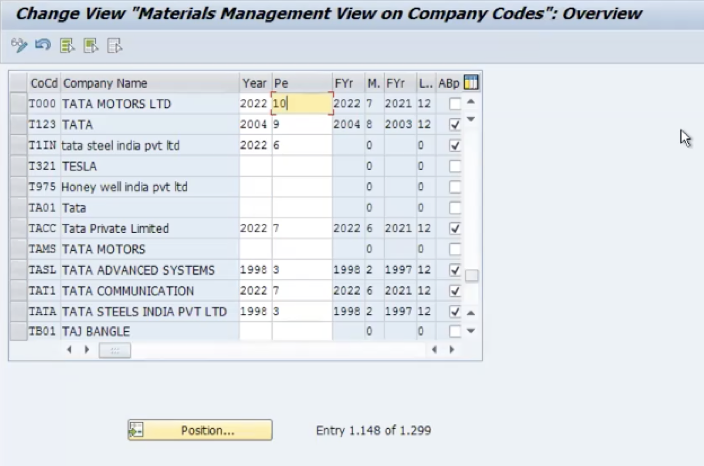Click the Select Block toolbar icon
The height and width of the screenshot is (466, 704).
[91, 45]
